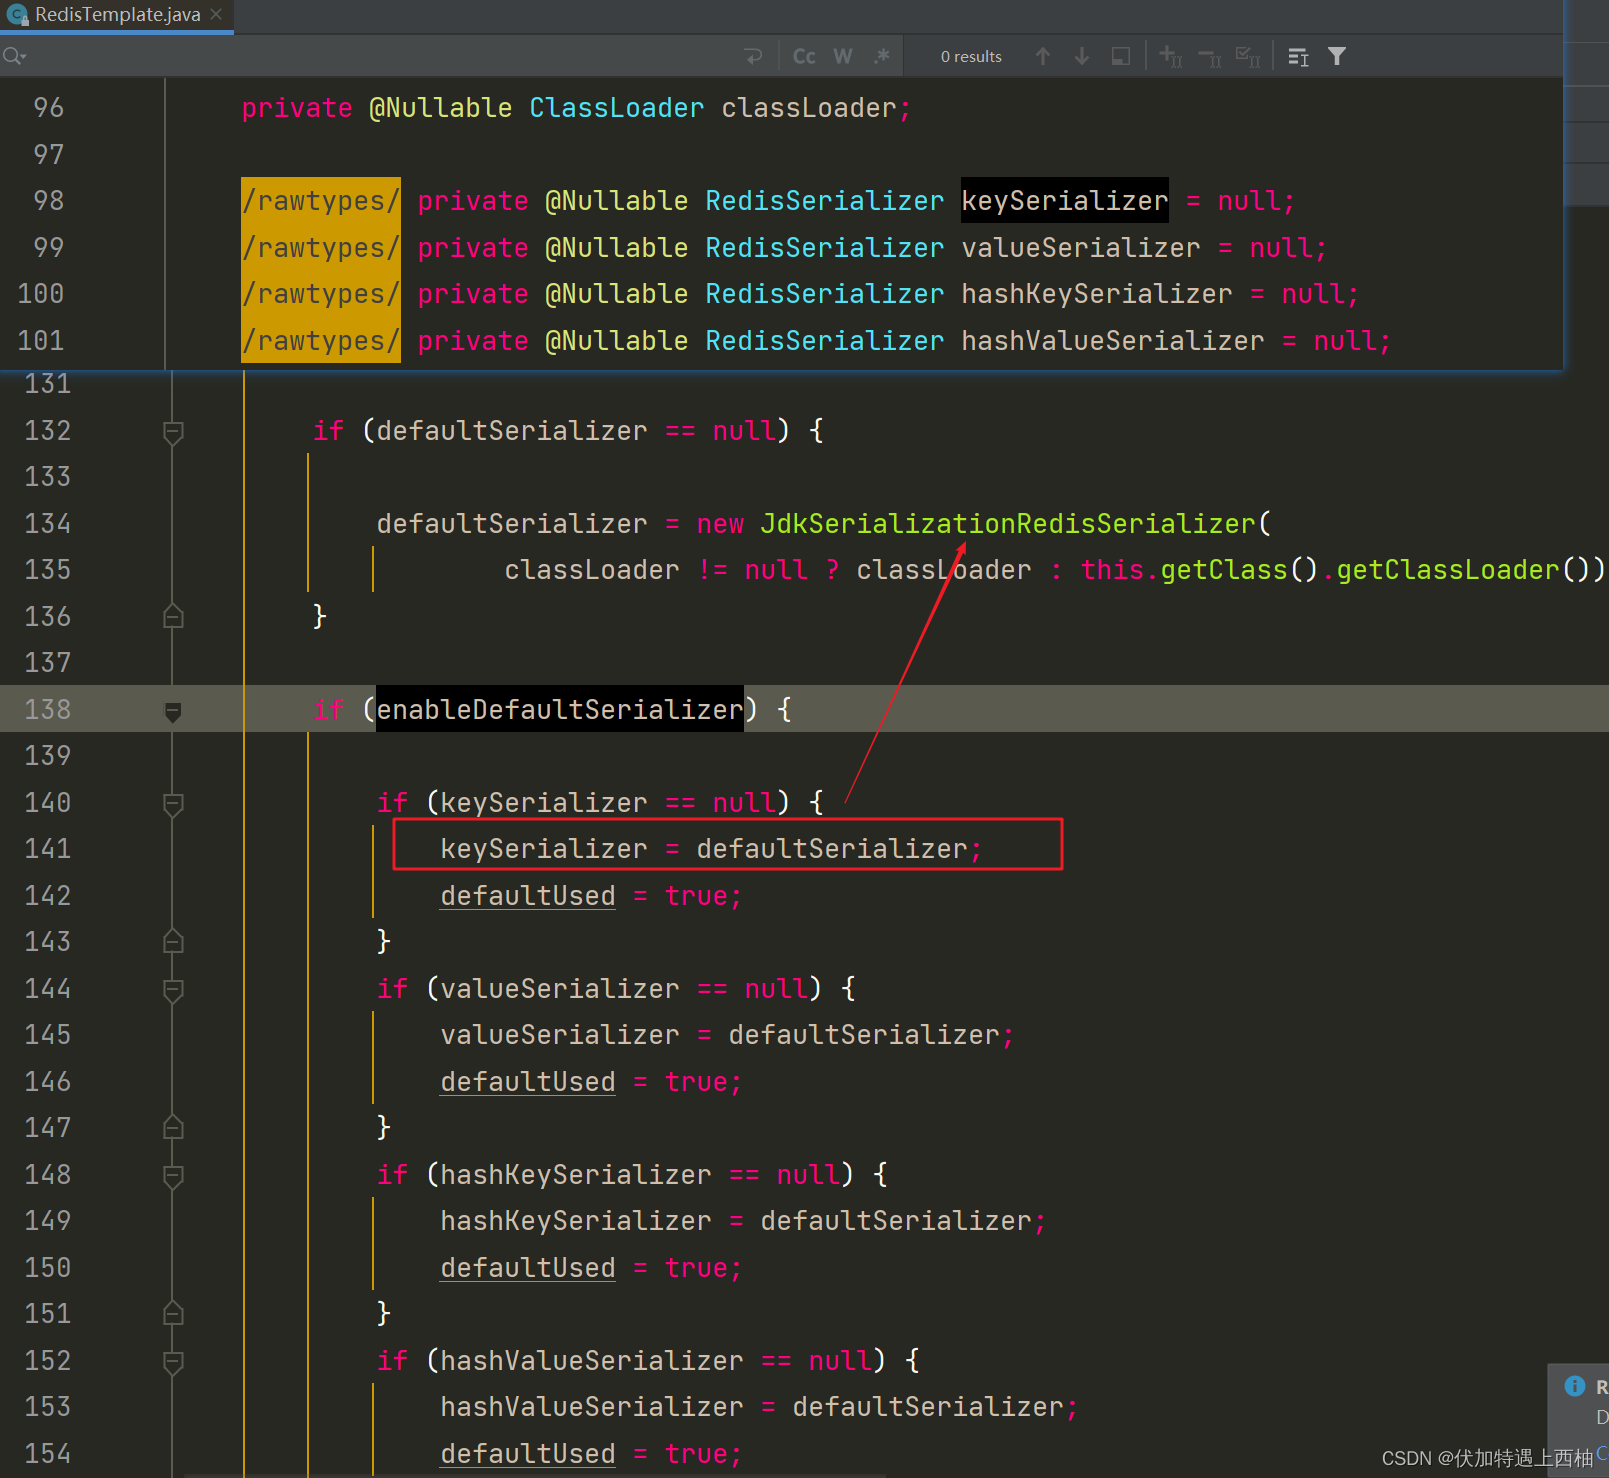The image size is (1609, 1478).
Task: Click the info notification icon at bottom right
Action: (1575, 1385)
